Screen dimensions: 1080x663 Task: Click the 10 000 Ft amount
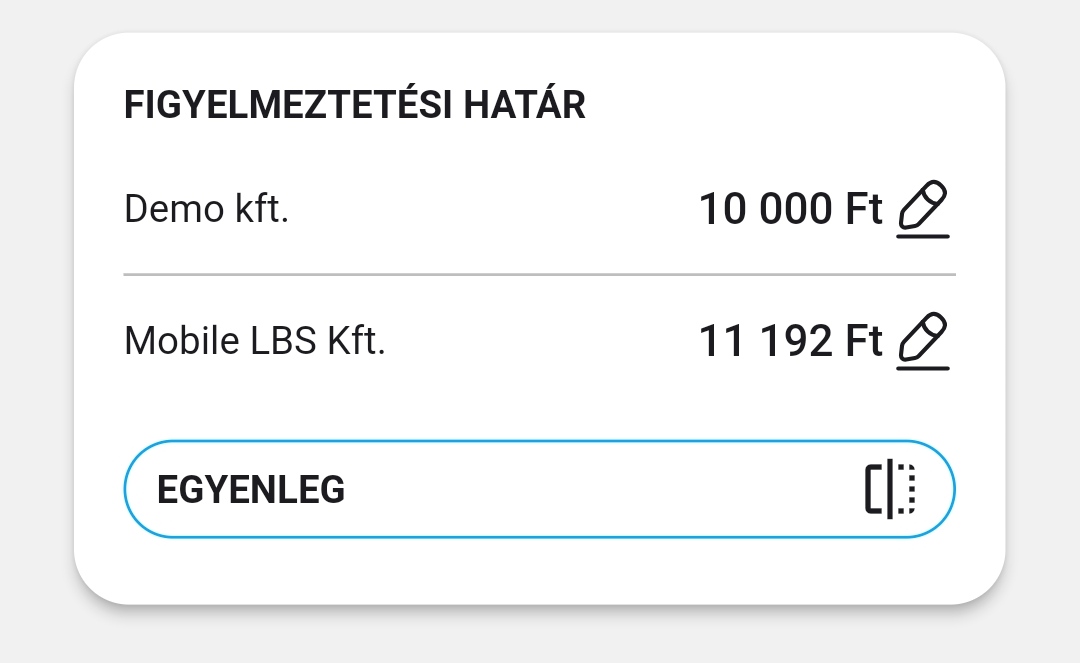point(790,210)
